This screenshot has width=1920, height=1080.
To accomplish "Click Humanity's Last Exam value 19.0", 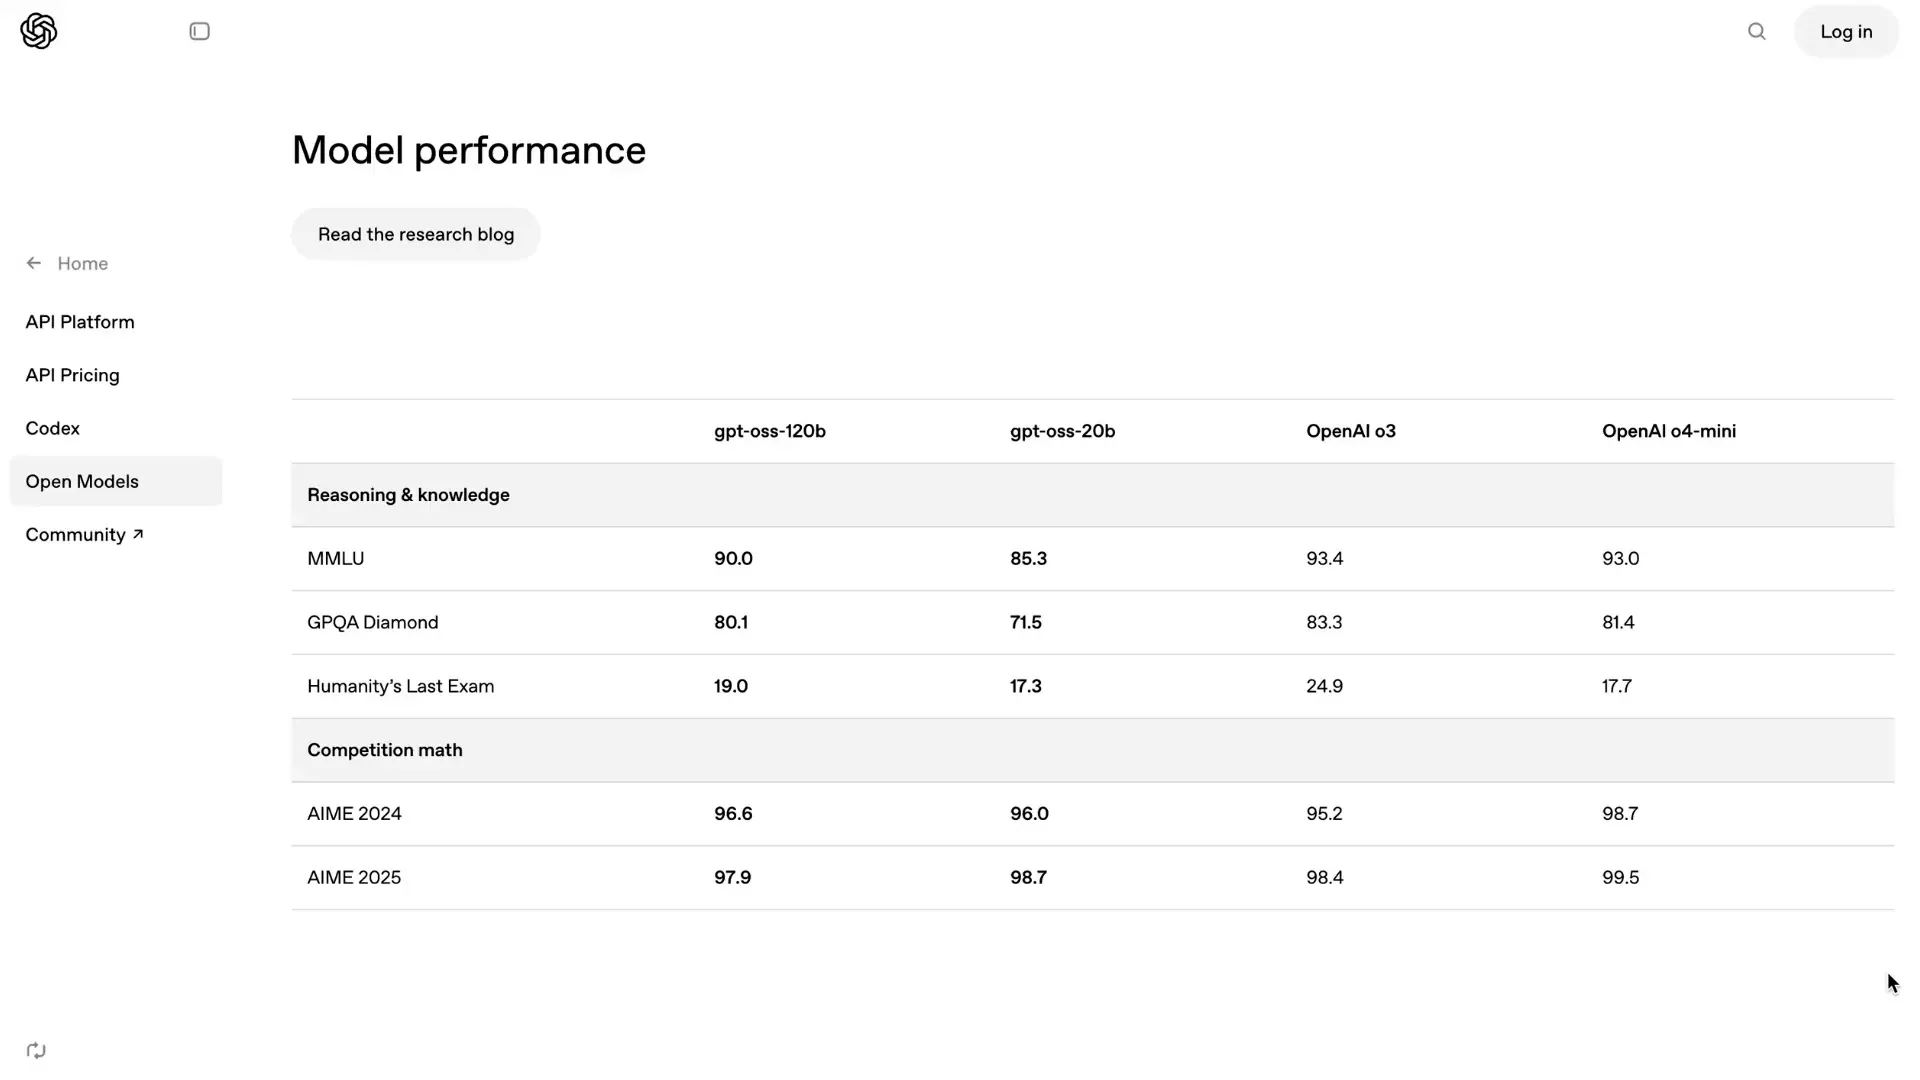I will [x=731, y=686].
